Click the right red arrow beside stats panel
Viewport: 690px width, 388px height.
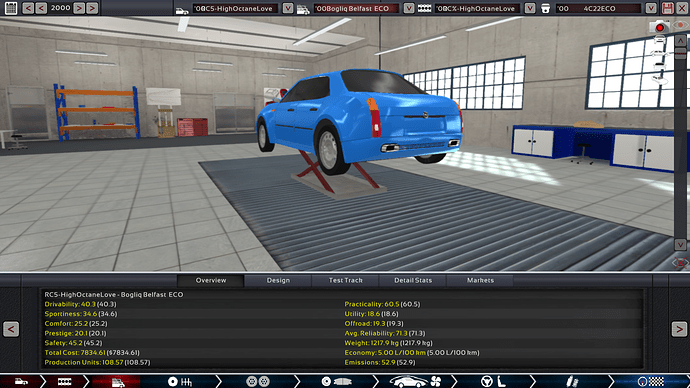click(679, 329)
